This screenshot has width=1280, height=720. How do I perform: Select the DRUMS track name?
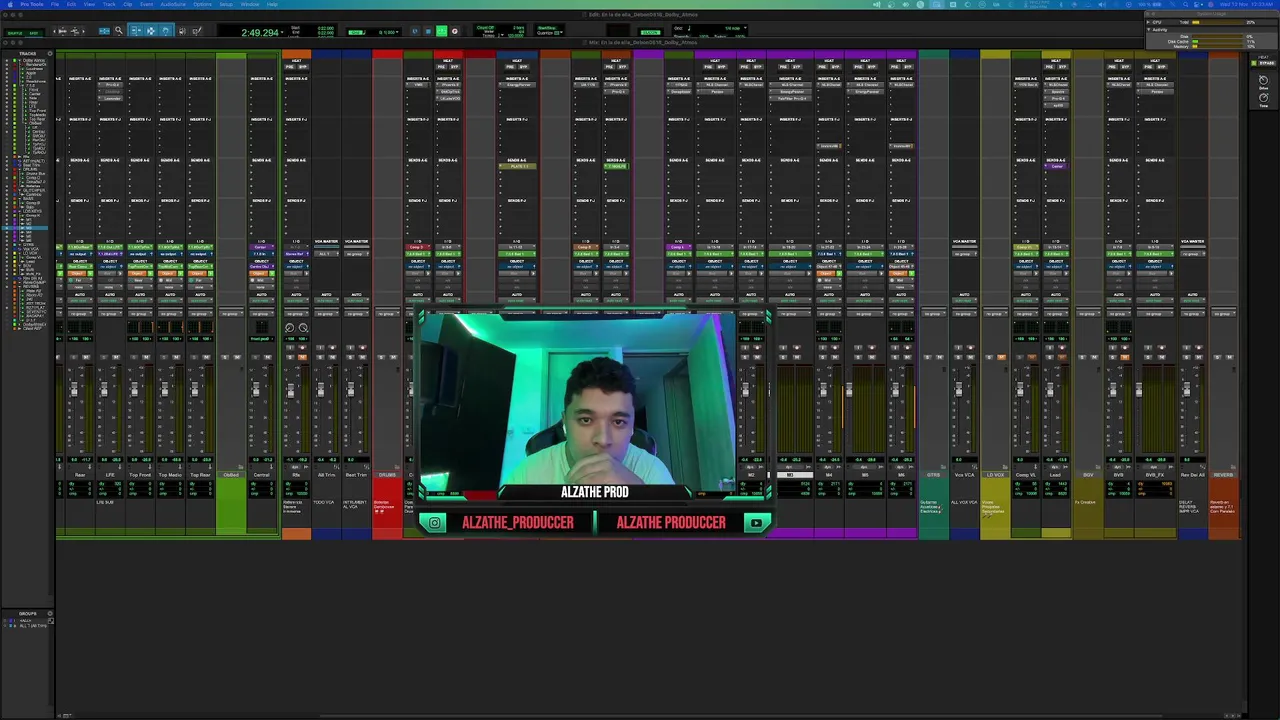tap(387, 475)
